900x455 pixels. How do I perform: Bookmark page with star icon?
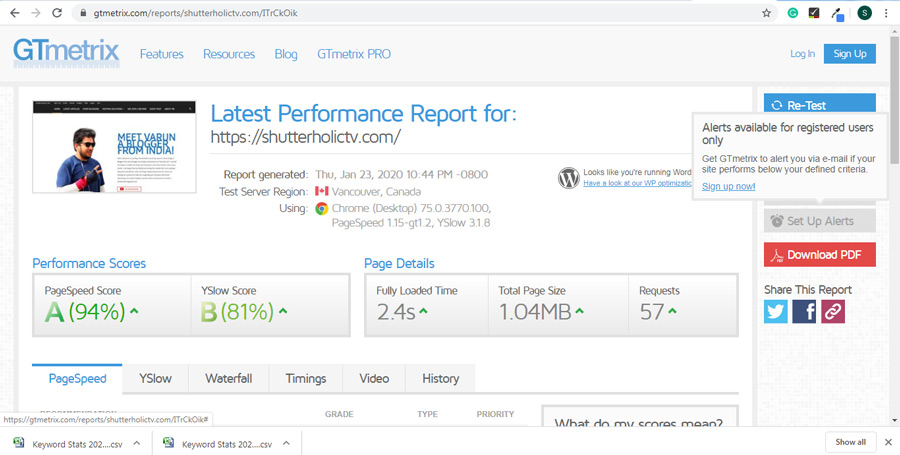click(766, 13)
